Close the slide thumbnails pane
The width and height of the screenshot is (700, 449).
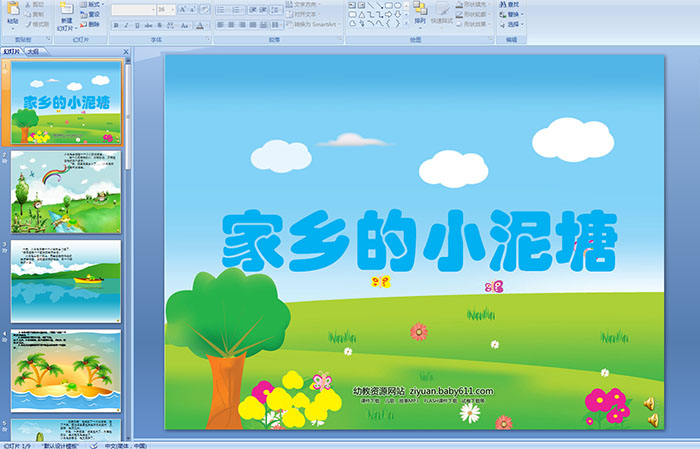point(126,52)
